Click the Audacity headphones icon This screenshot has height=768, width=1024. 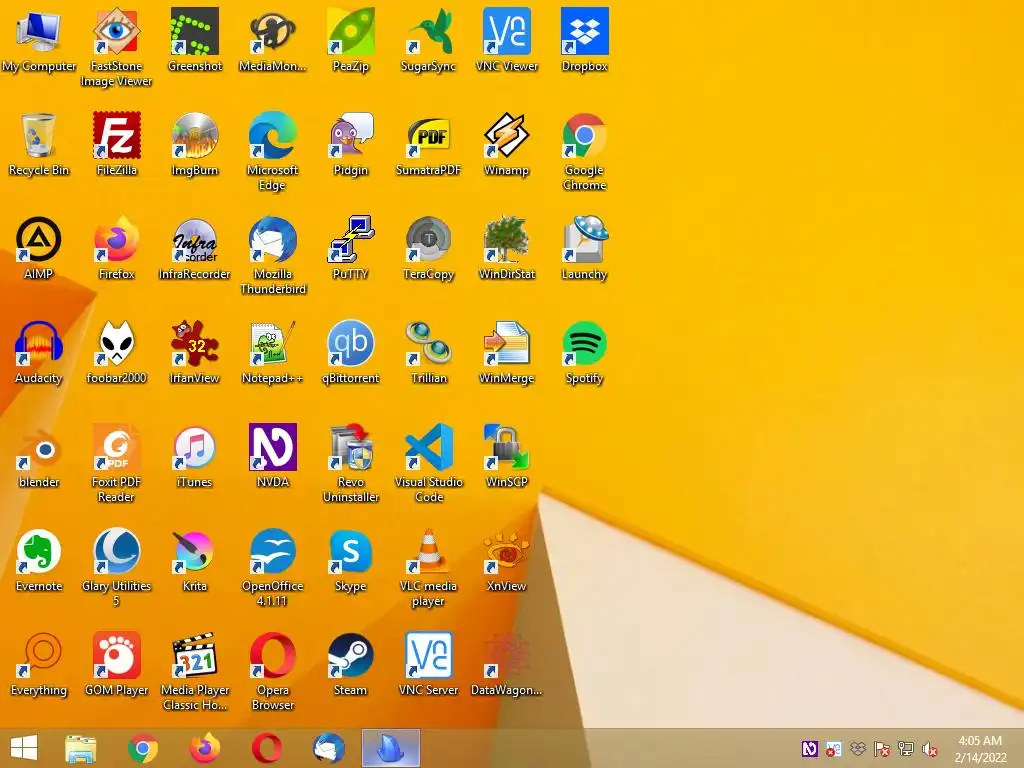coord(39,343)
